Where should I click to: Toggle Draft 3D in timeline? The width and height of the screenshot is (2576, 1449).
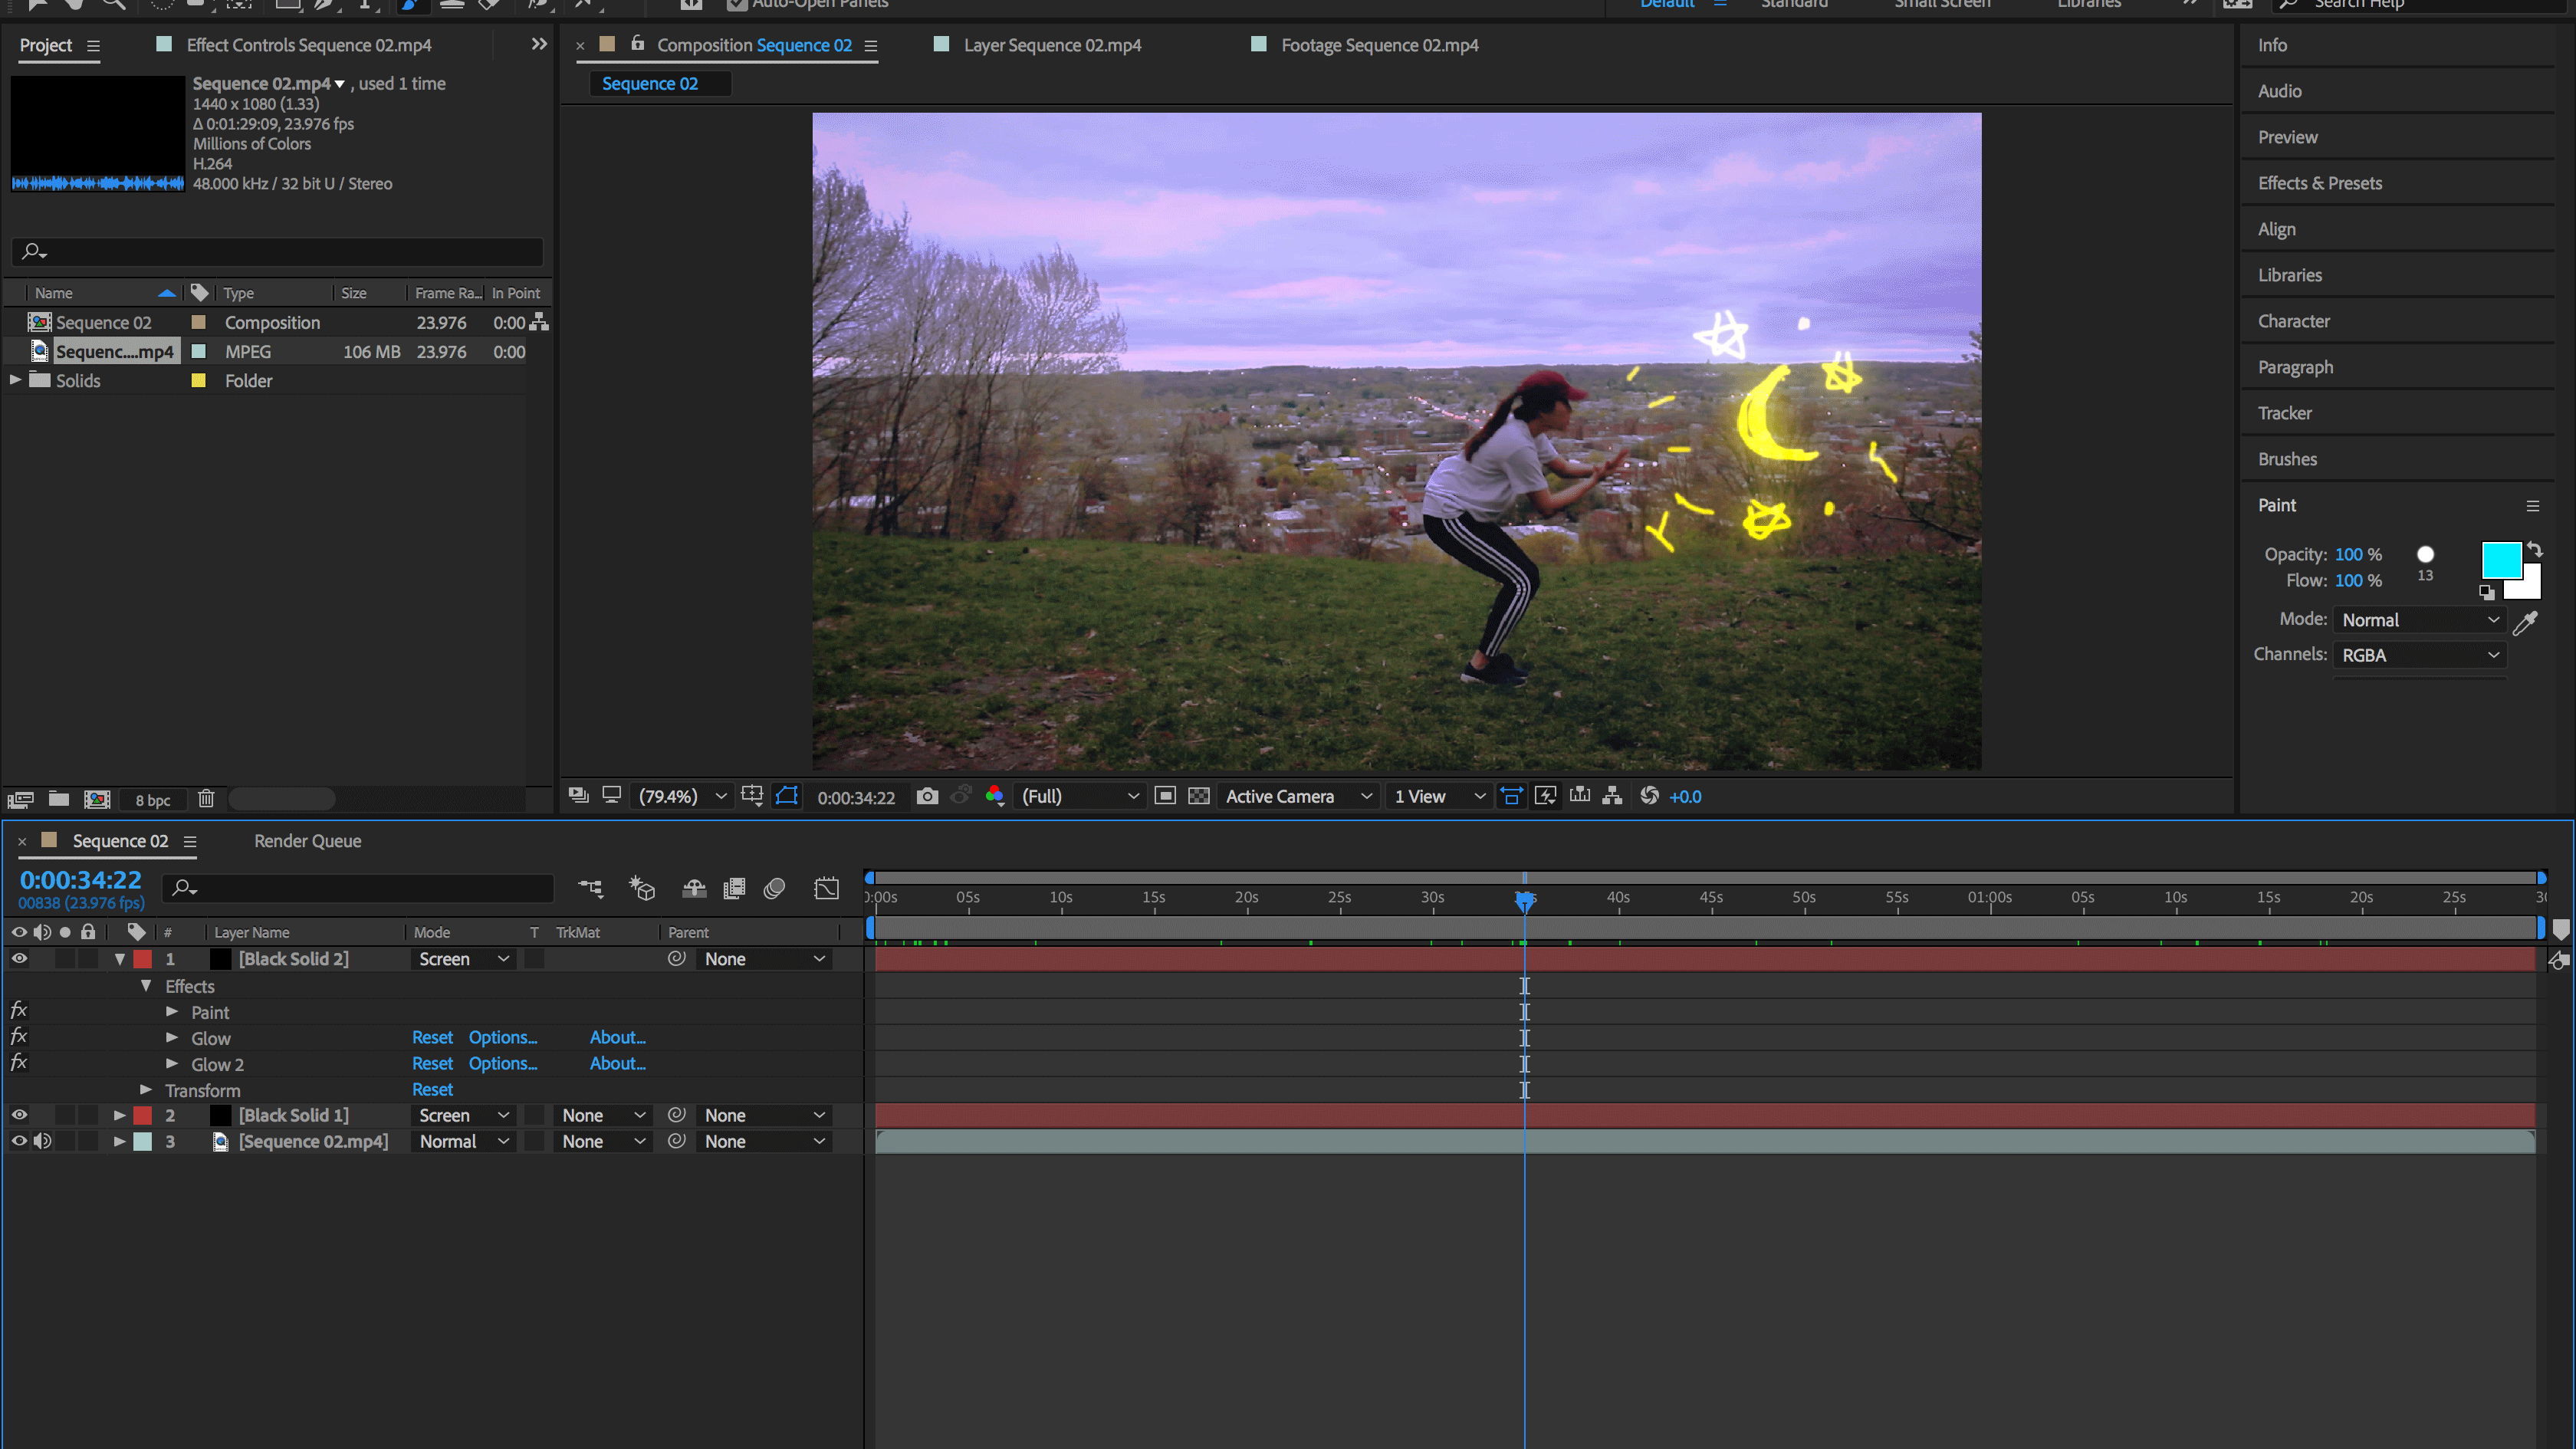click(x=642, y=888)
